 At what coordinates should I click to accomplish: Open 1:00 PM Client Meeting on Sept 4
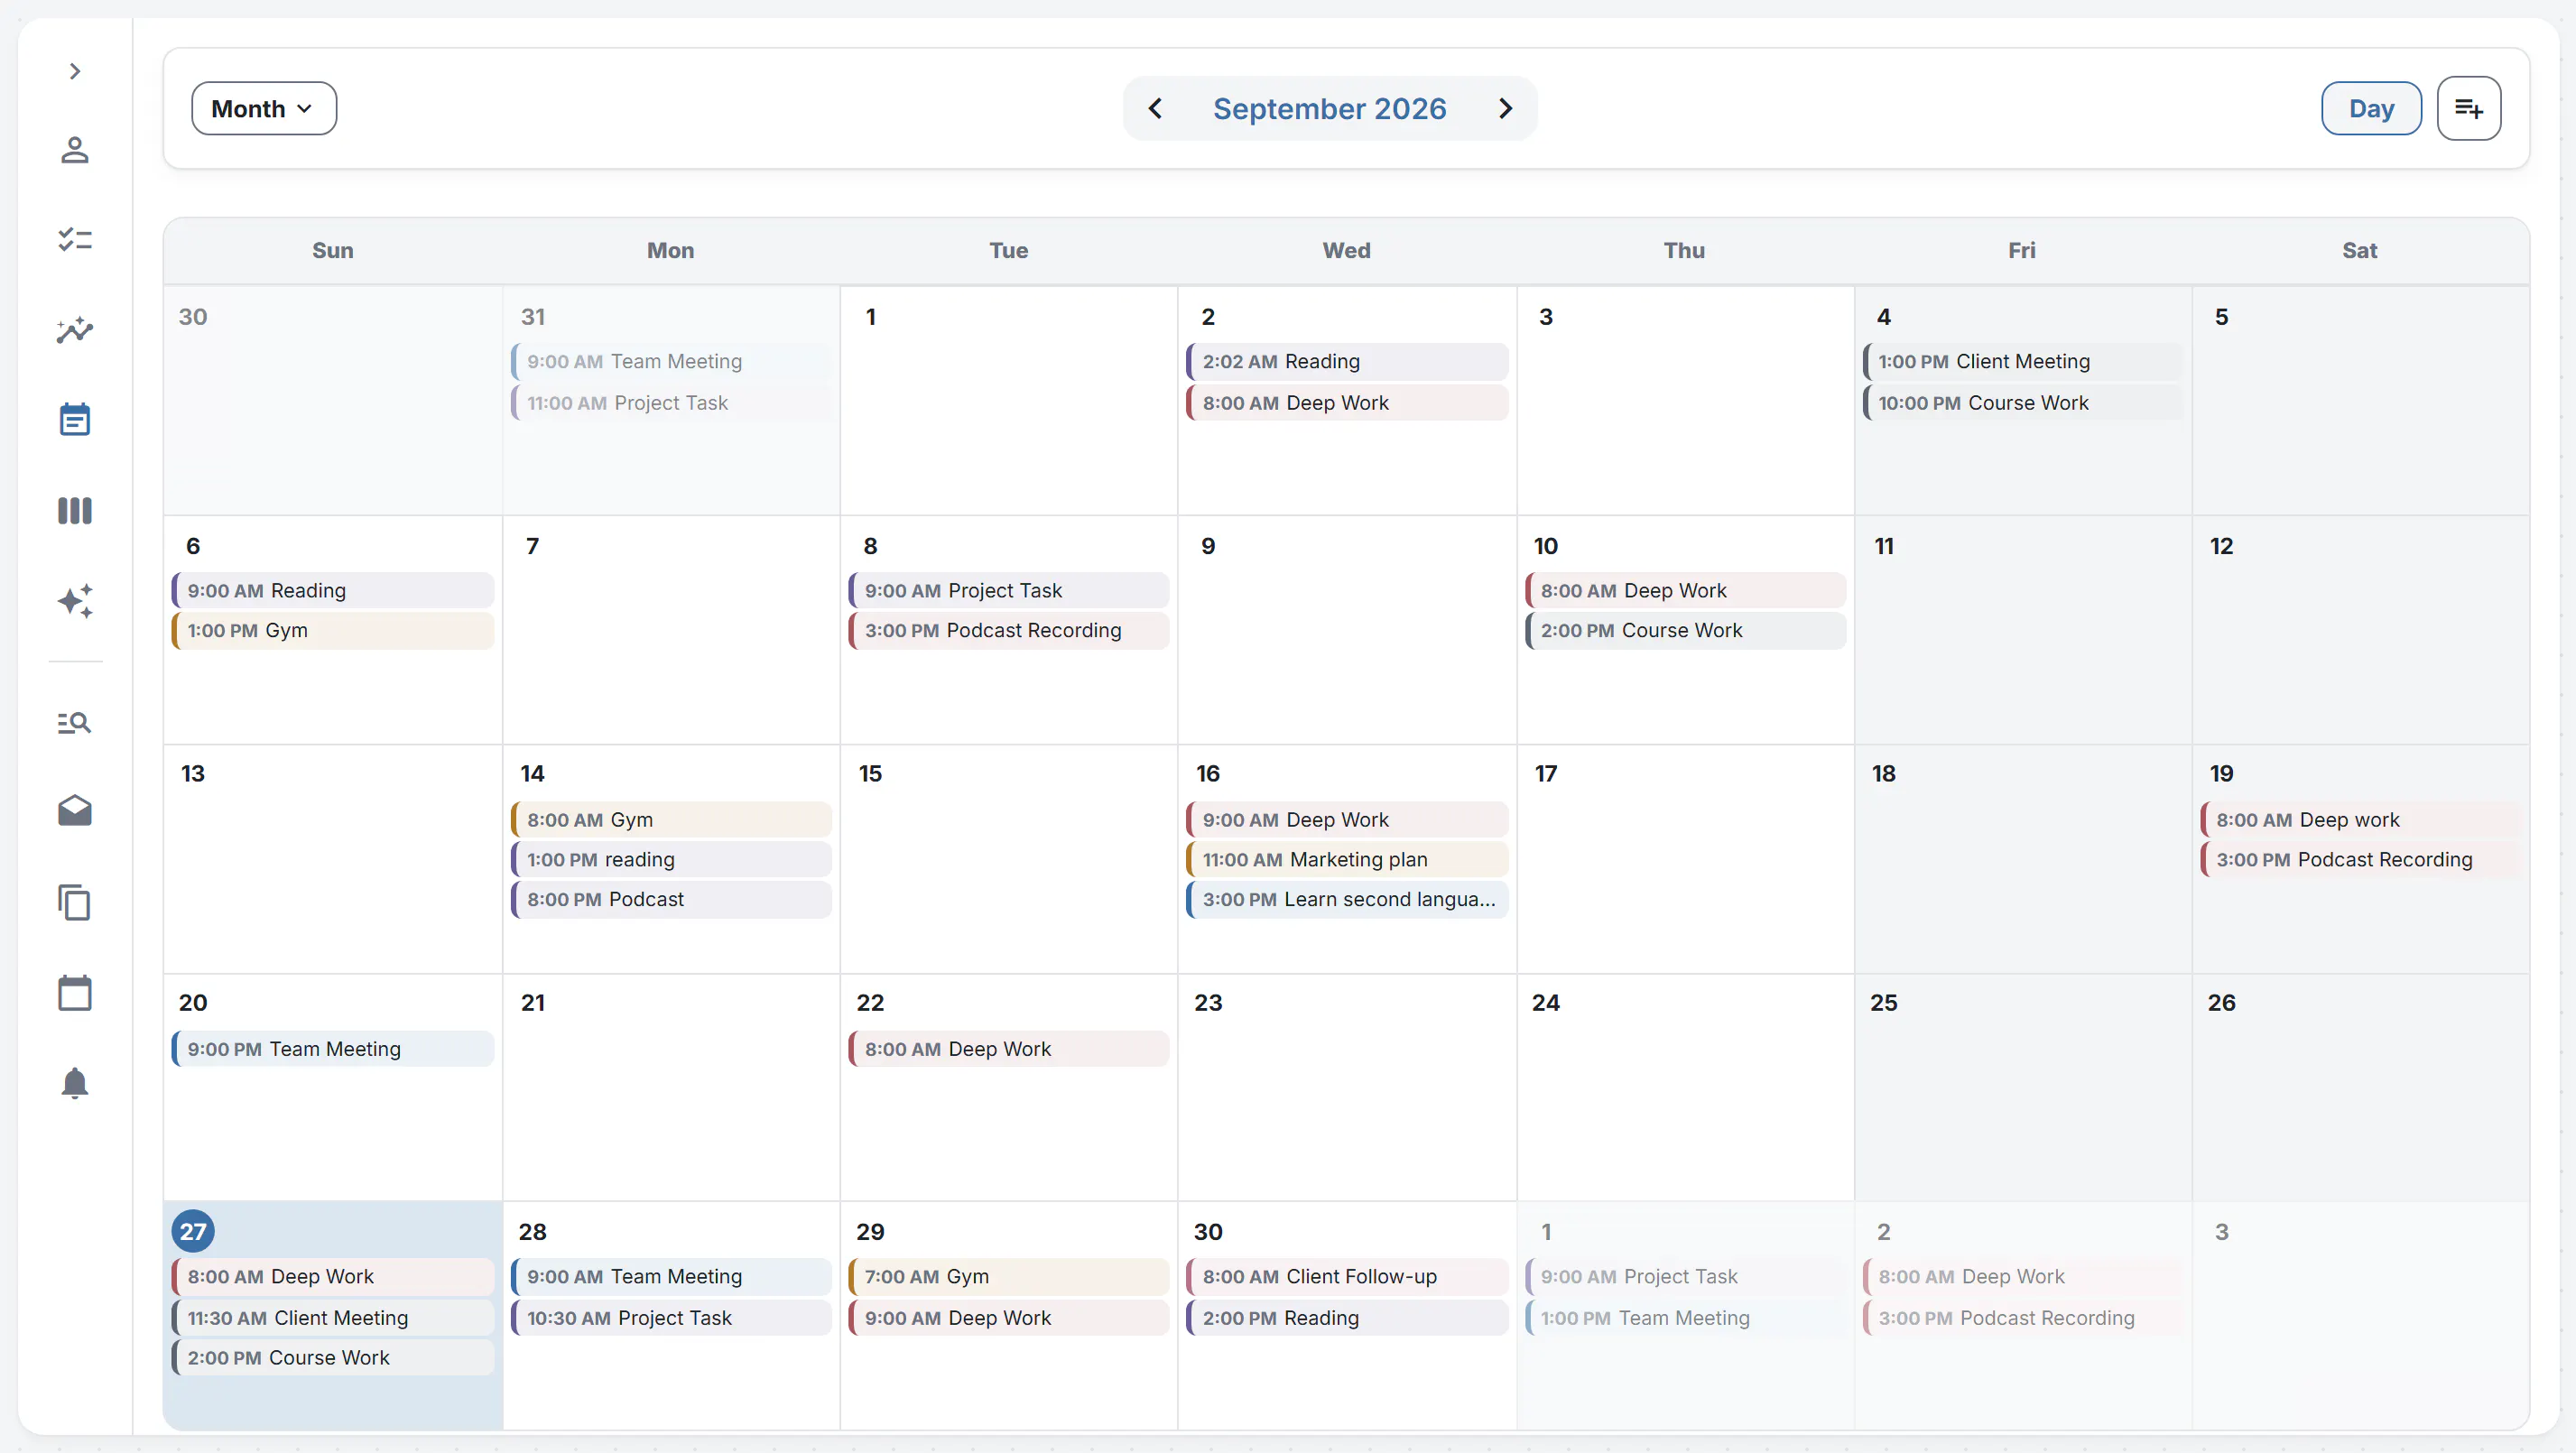tap(2022, 361)
